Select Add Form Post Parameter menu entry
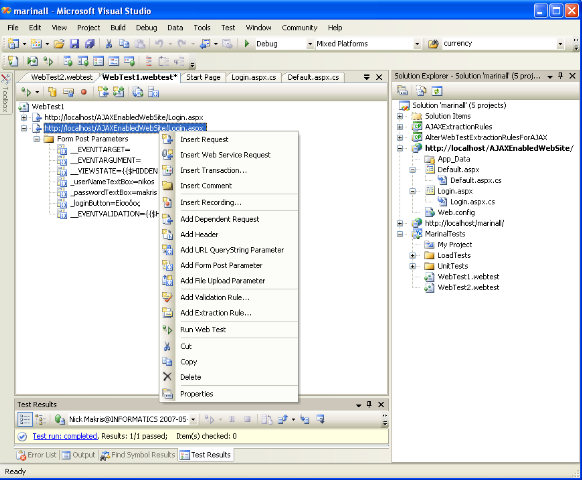This screenshot has width=582, height=480. (x=229, y=265)
